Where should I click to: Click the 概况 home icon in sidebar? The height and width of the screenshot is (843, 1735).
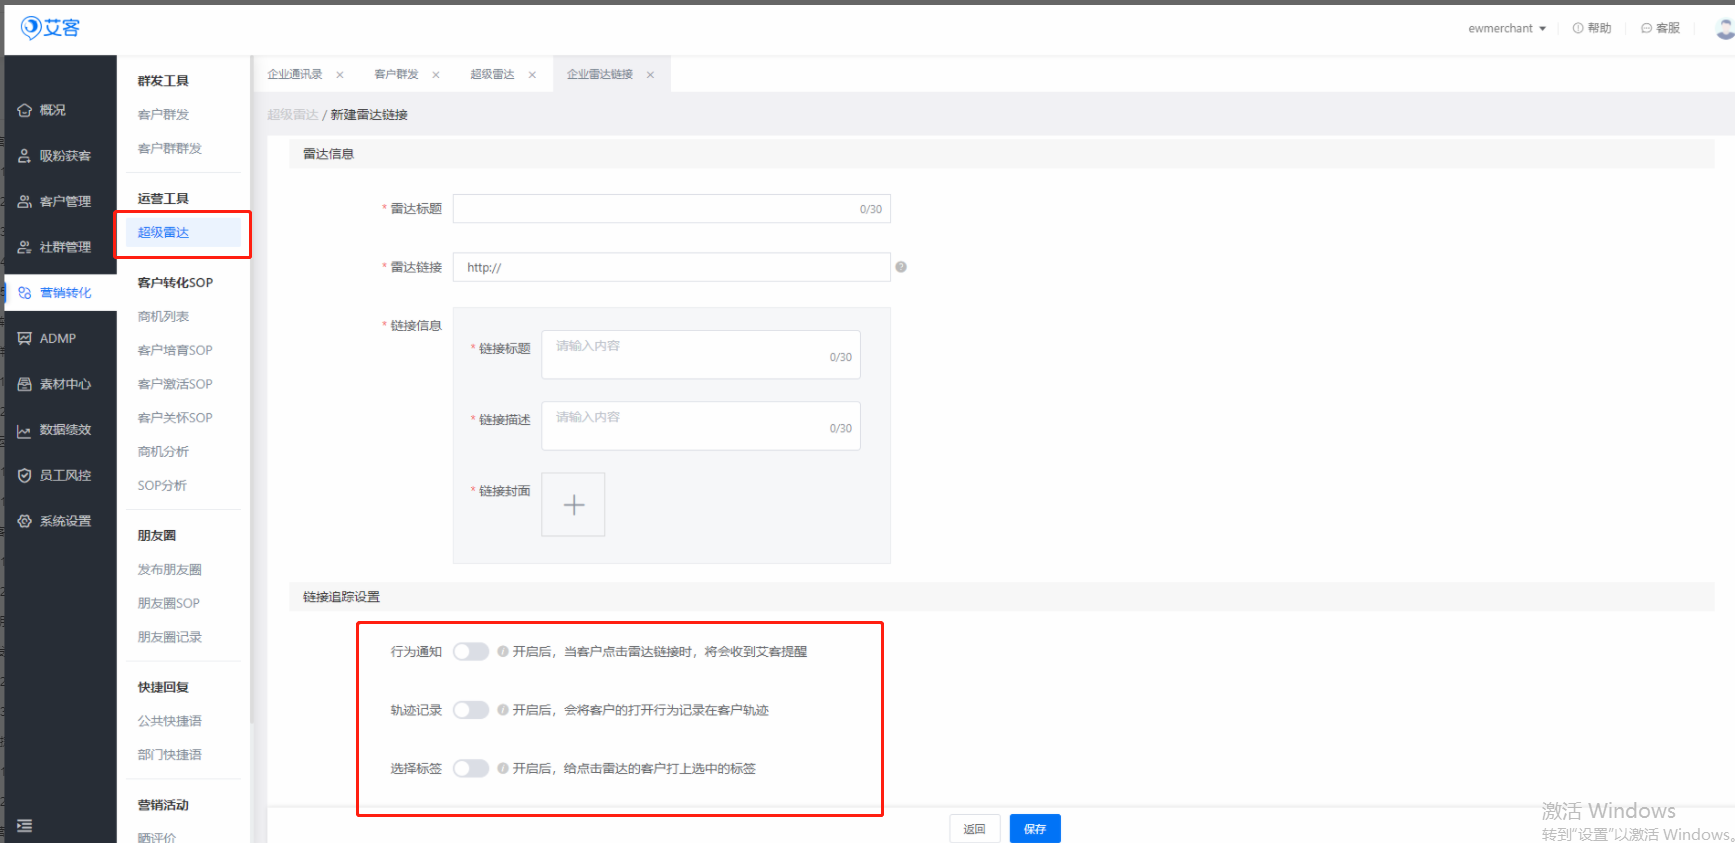click(25, 110)
